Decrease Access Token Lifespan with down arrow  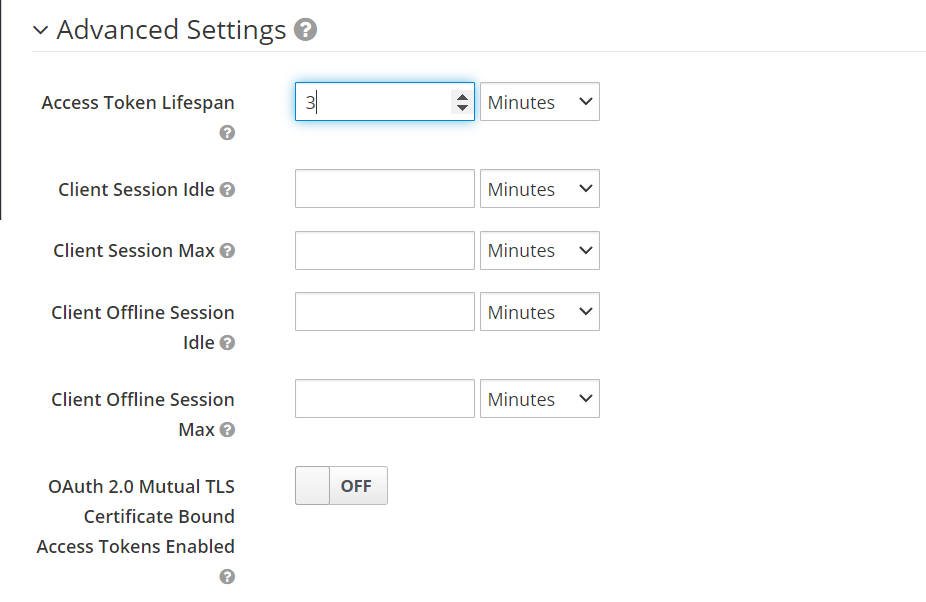coord(462,107)
